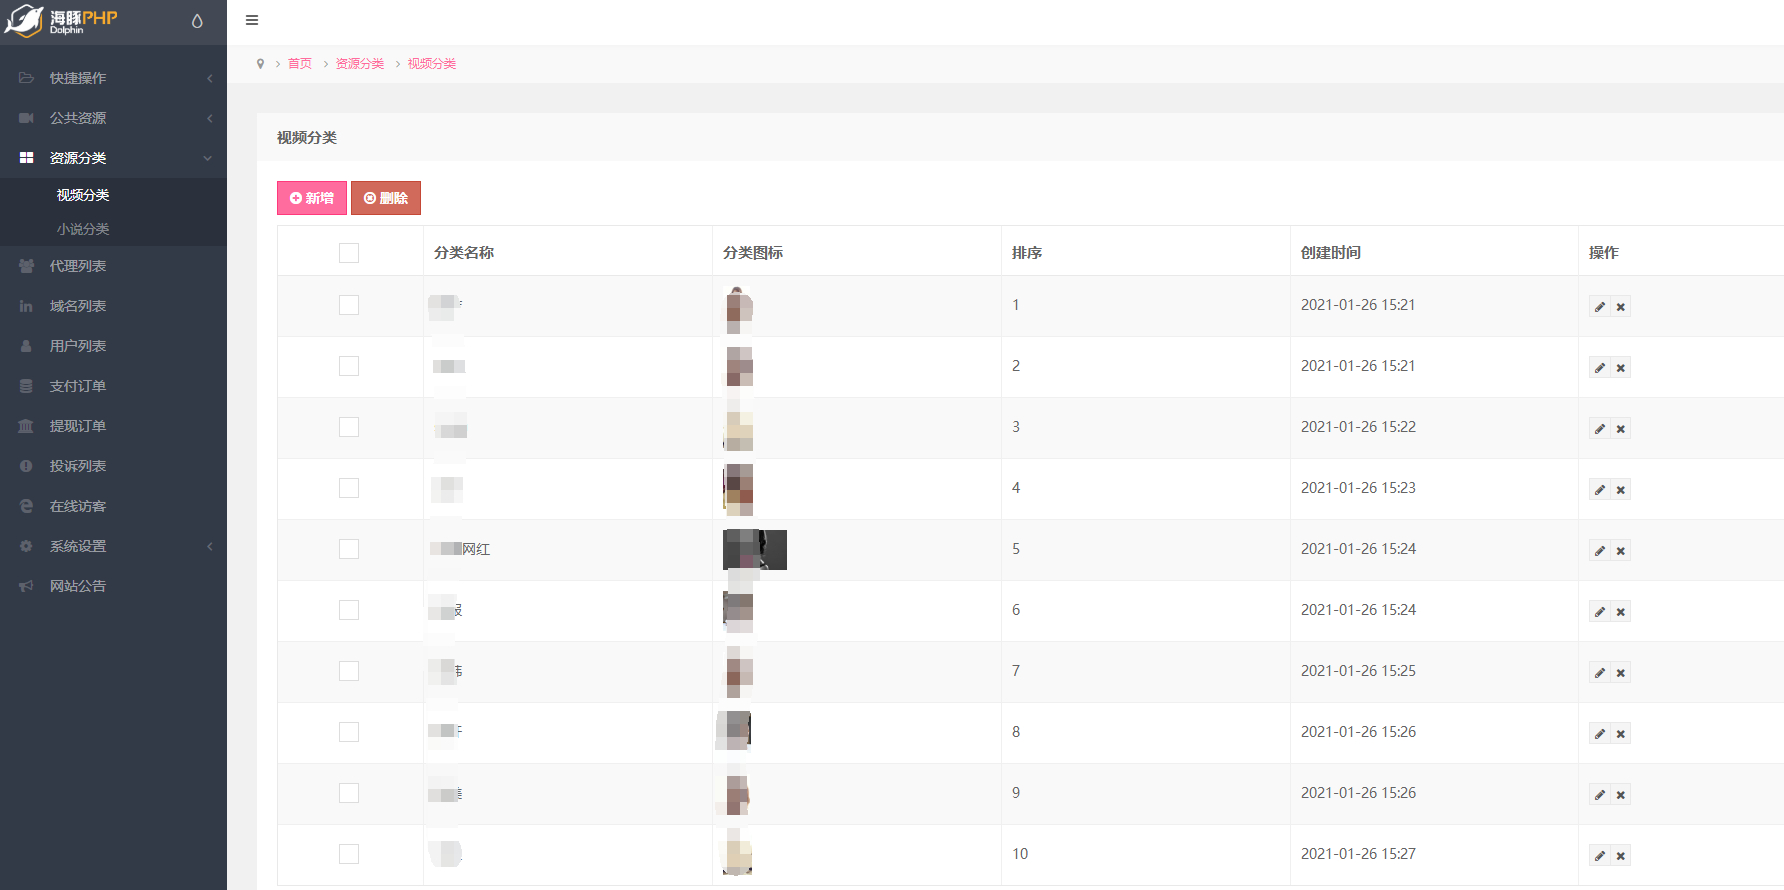Click the 分类名称 column header

click(464, 253)
